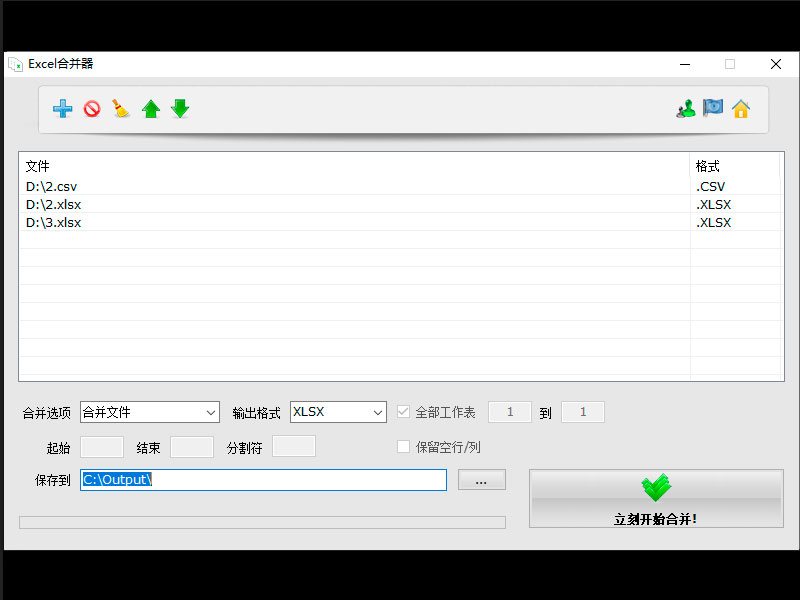
Task: Open the home page icon
Action: tap(740, 109)
